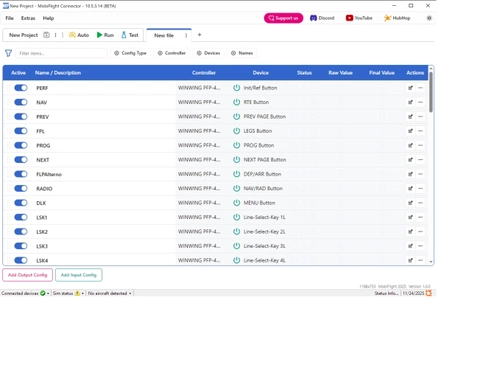This screenshot has width=500, height=376.
Task: Click Add Output Config button
Action: 28,275
